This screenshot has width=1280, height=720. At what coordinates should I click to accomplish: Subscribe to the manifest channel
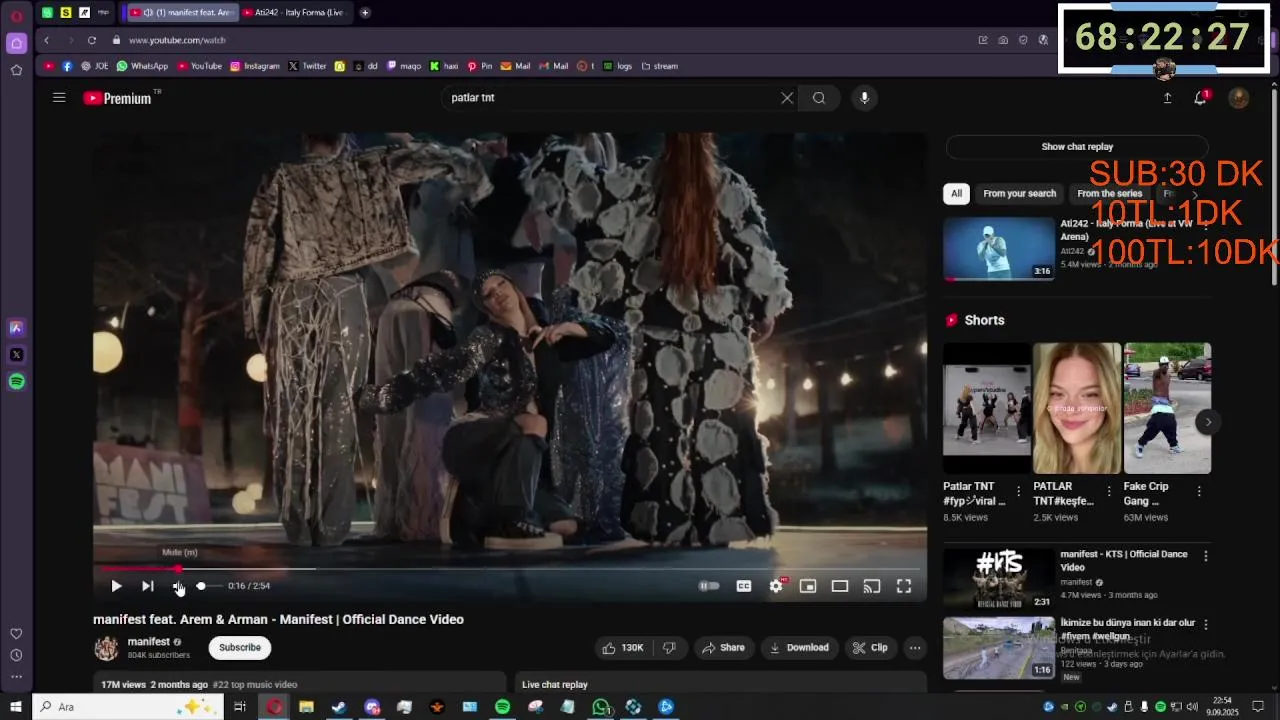tap(240, 647)
